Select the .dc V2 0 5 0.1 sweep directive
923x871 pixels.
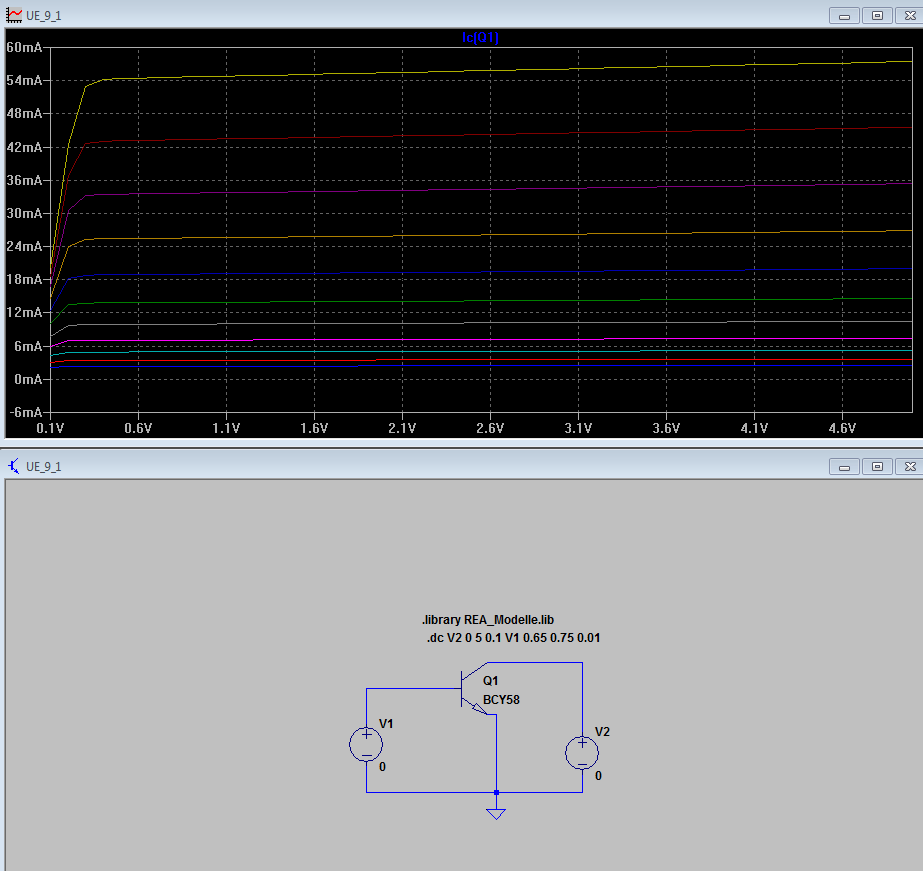(x=513, y=638)
